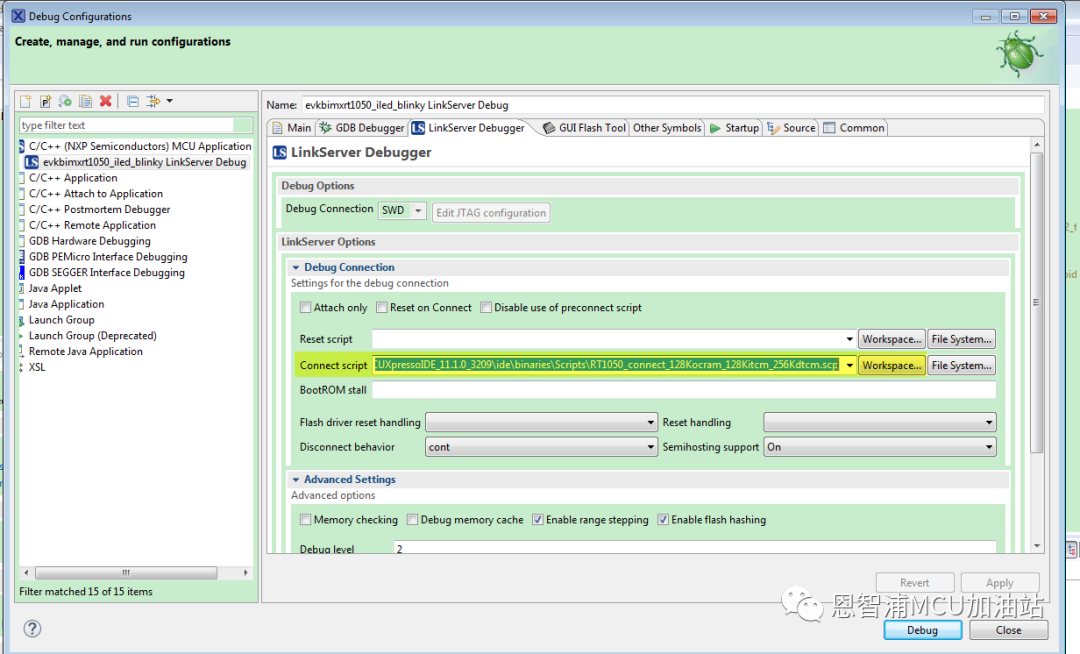The height and width of the screenshot is (654, 1080).
Task: Select C/C++ Remote Application
Action: point(92,226)
